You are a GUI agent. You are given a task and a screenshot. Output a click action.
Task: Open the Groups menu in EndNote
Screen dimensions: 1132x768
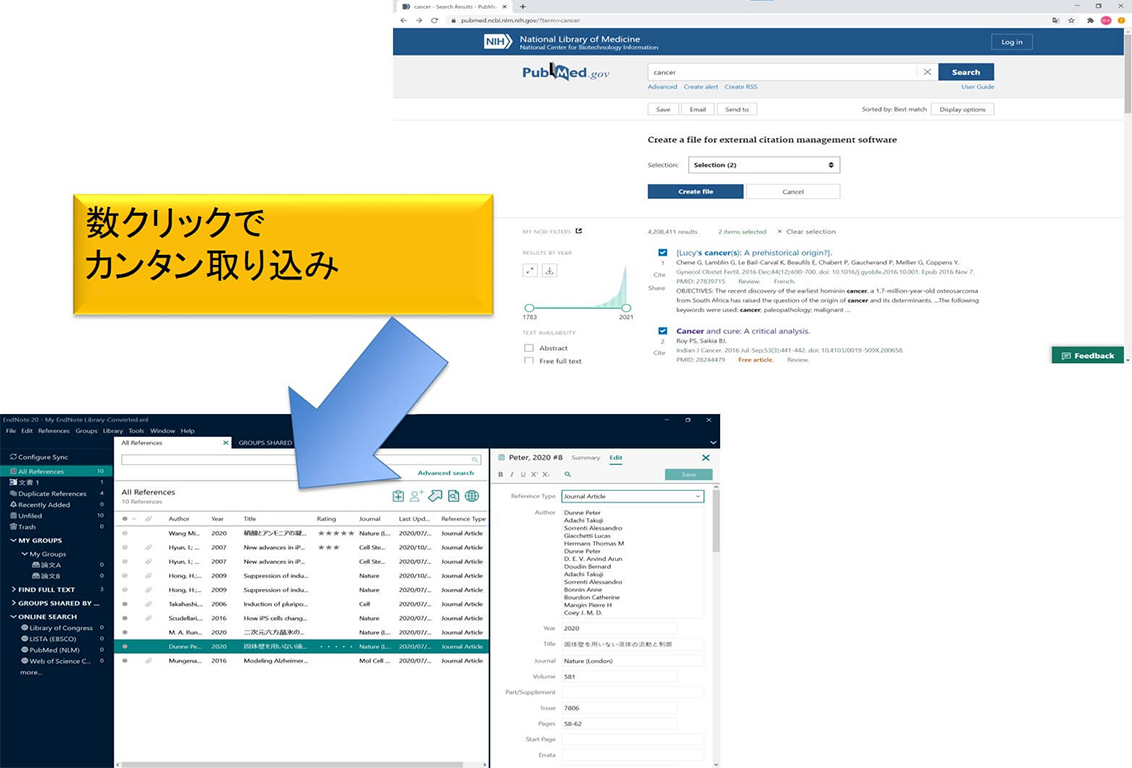pos(87,431)
